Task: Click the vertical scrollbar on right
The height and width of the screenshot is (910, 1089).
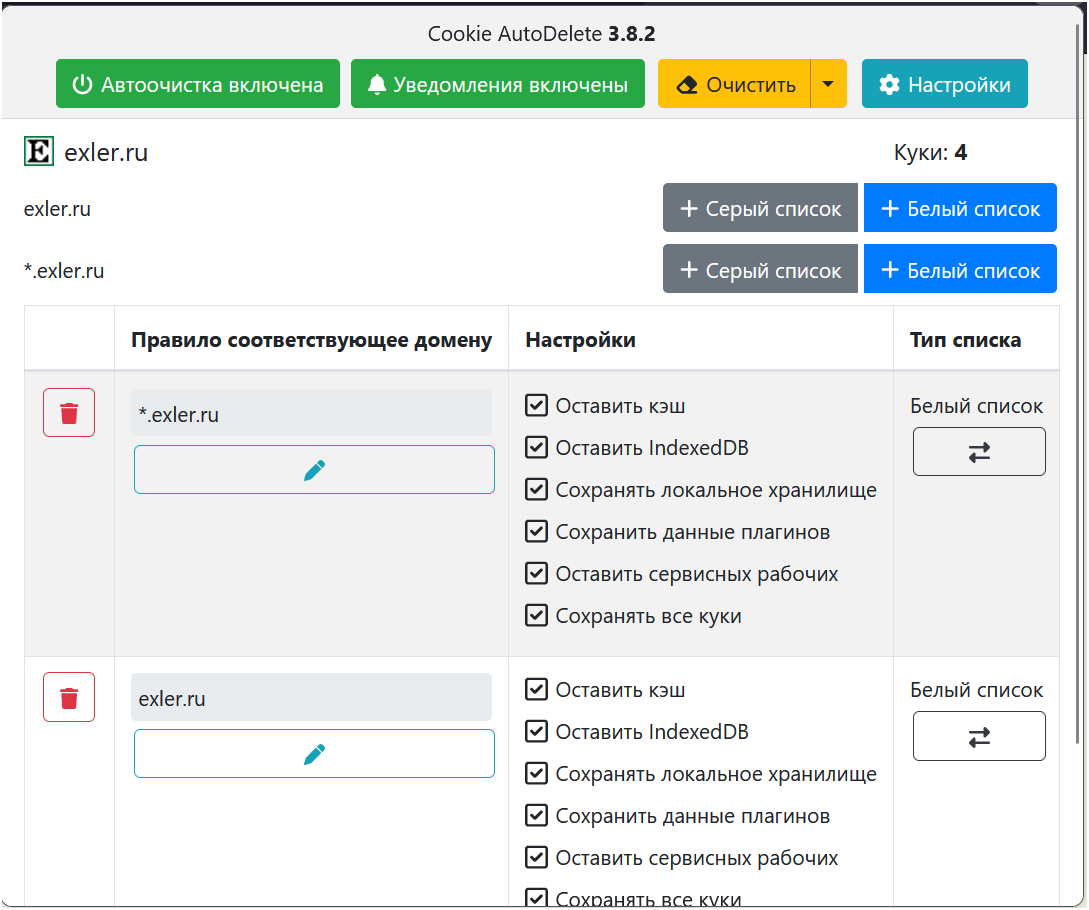Action: click(x=1078, y=400)
